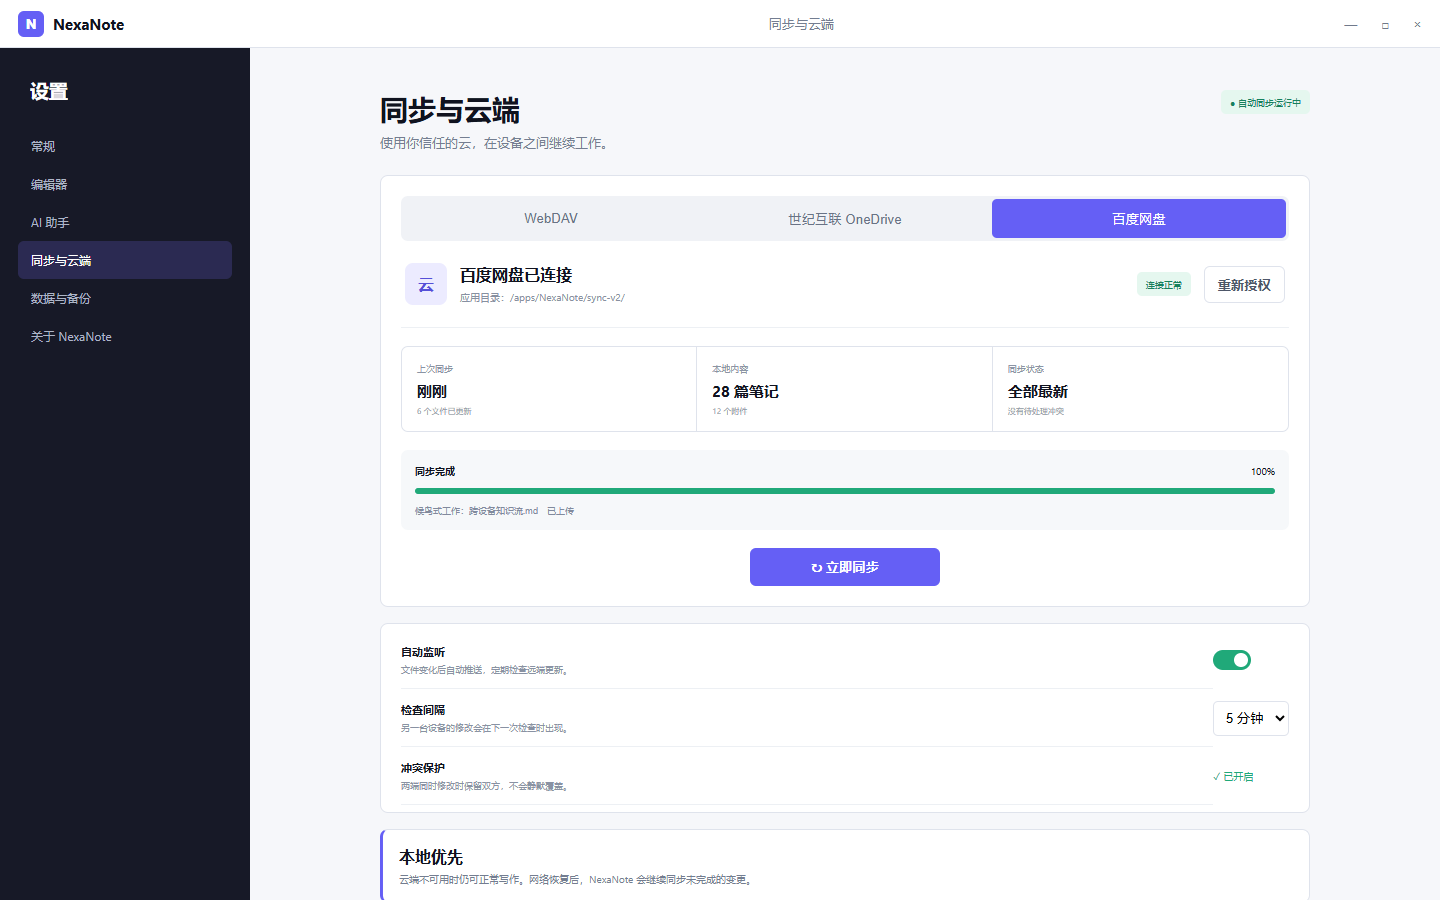Click the 100% progress label
This screenshot has width=1440, height=900.
(x=1263, y=471)
